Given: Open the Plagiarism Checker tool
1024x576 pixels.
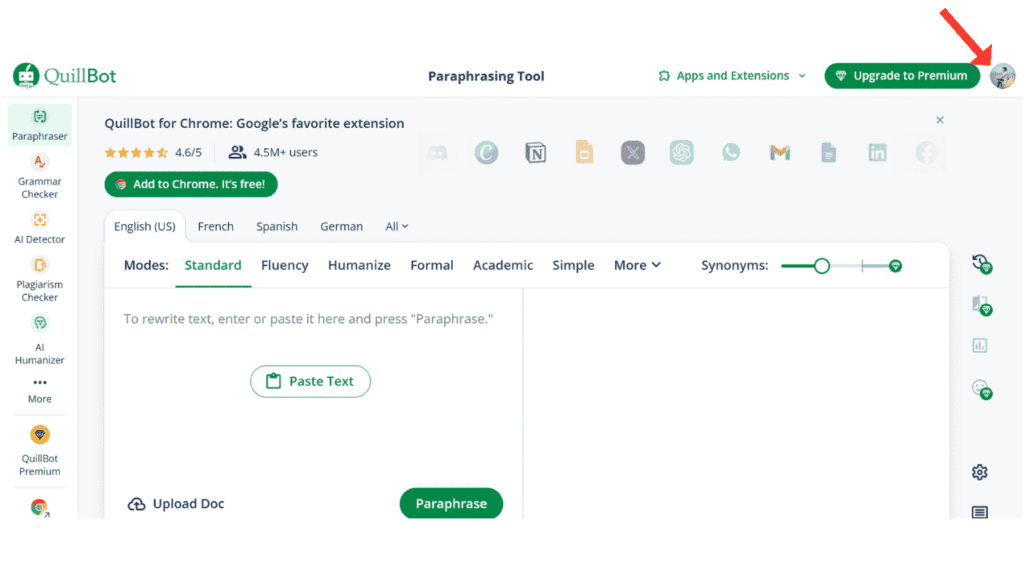Looking at the screenshot, I should [40, 279].
